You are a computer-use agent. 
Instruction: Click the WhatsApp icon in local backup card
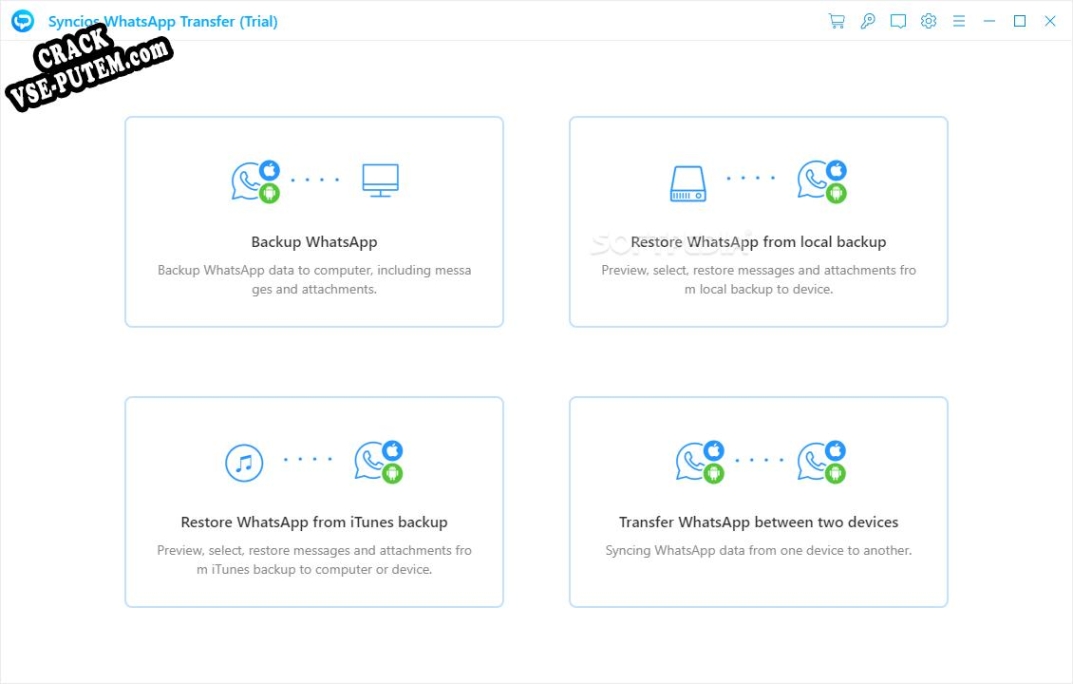click(x=822, y=181)
